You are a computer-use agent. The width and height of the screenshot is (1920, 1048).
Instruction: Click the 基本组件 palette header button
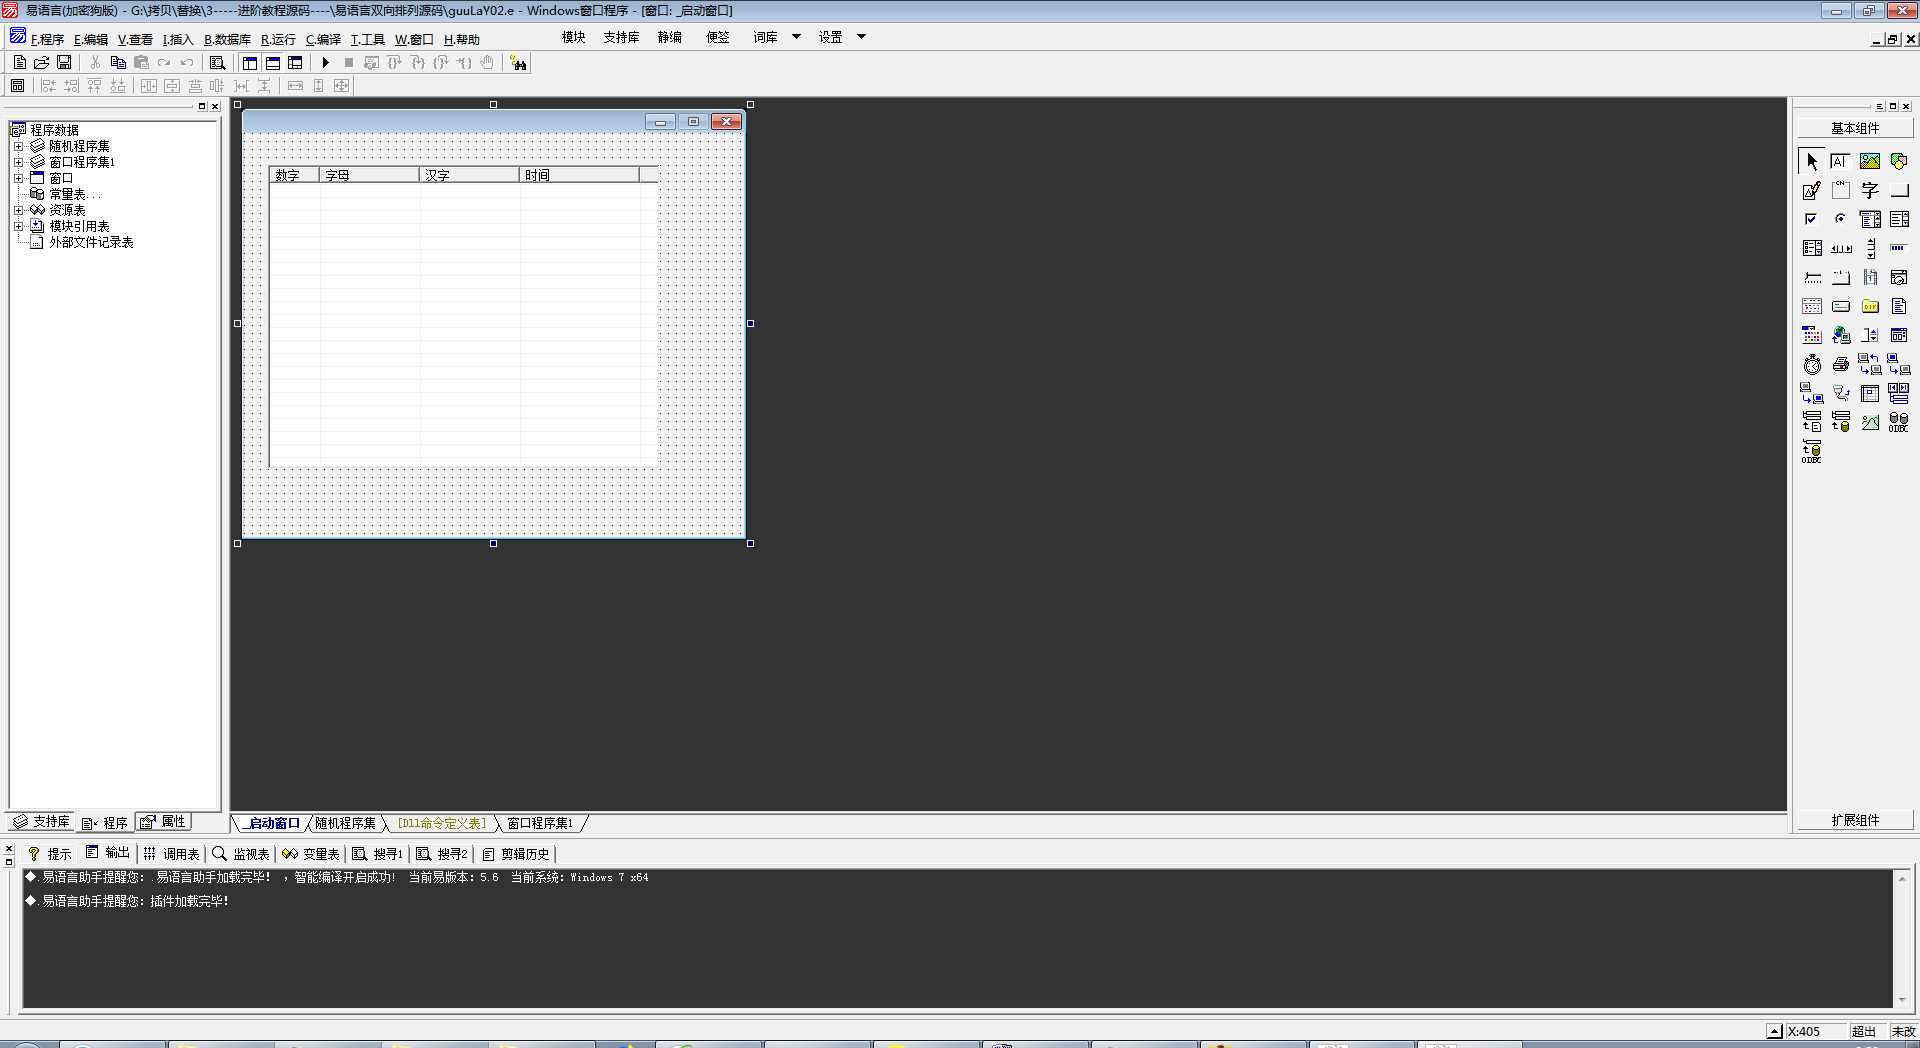1855,128
